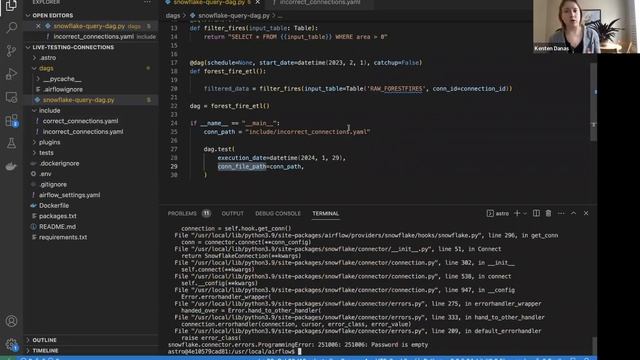Viewport: 640px width, 360px height.
Task: Click the editor vertical scrollbar
Action: [593, 102]
